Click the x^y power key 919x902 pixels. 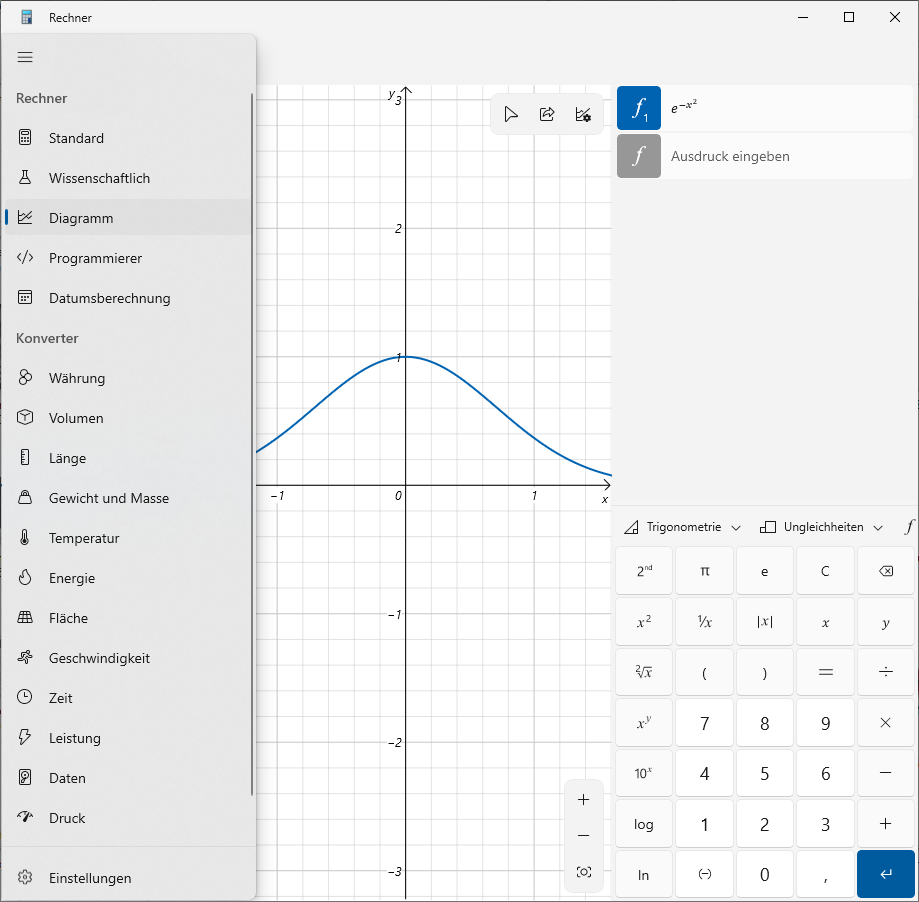(x=644, y=723)
